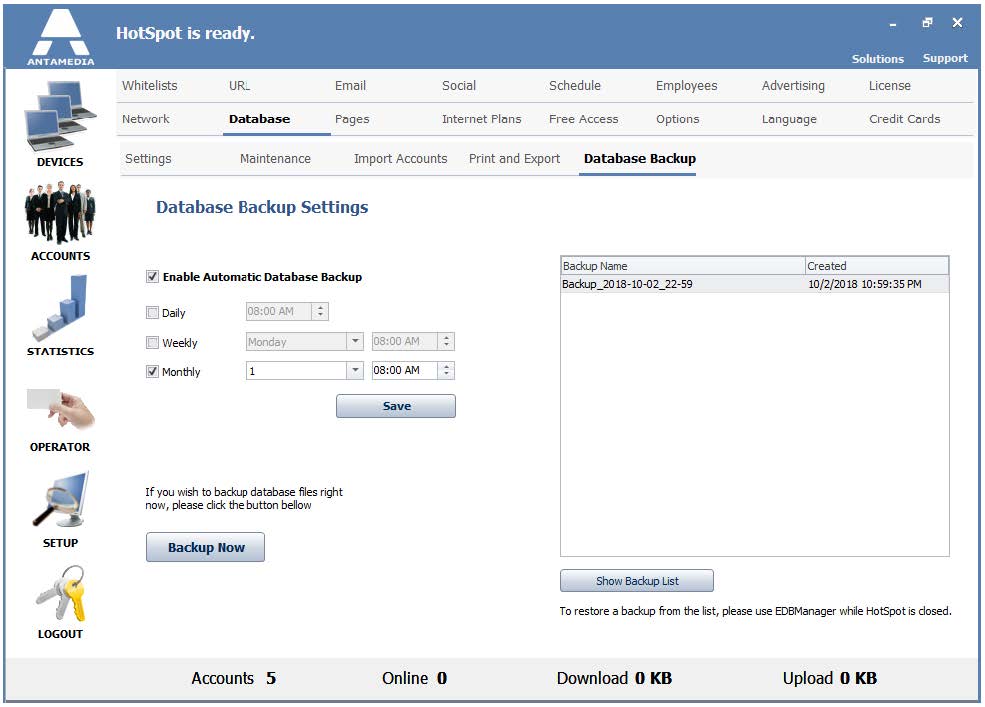
Task: Click the Logout keys icon
Action: [60, 593]
